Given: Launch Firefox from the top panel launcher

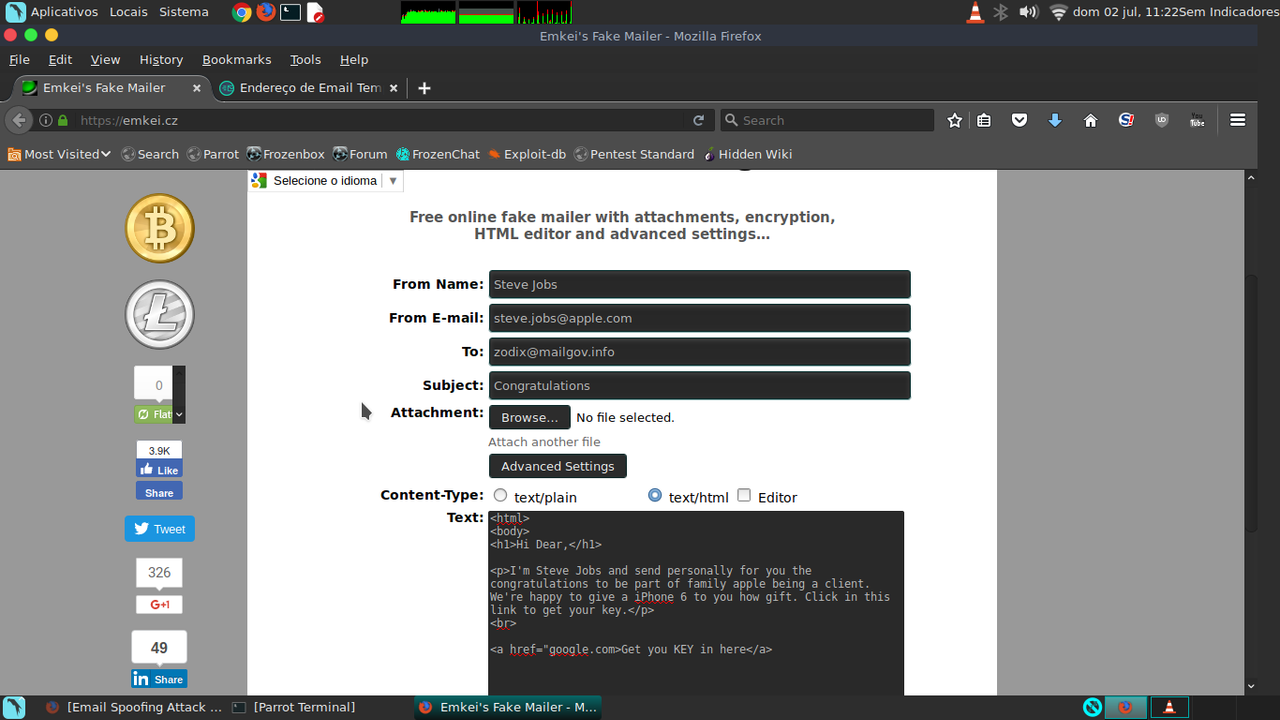Looking at the screenshot, I should pyautogui.click(x=265, y=12).
